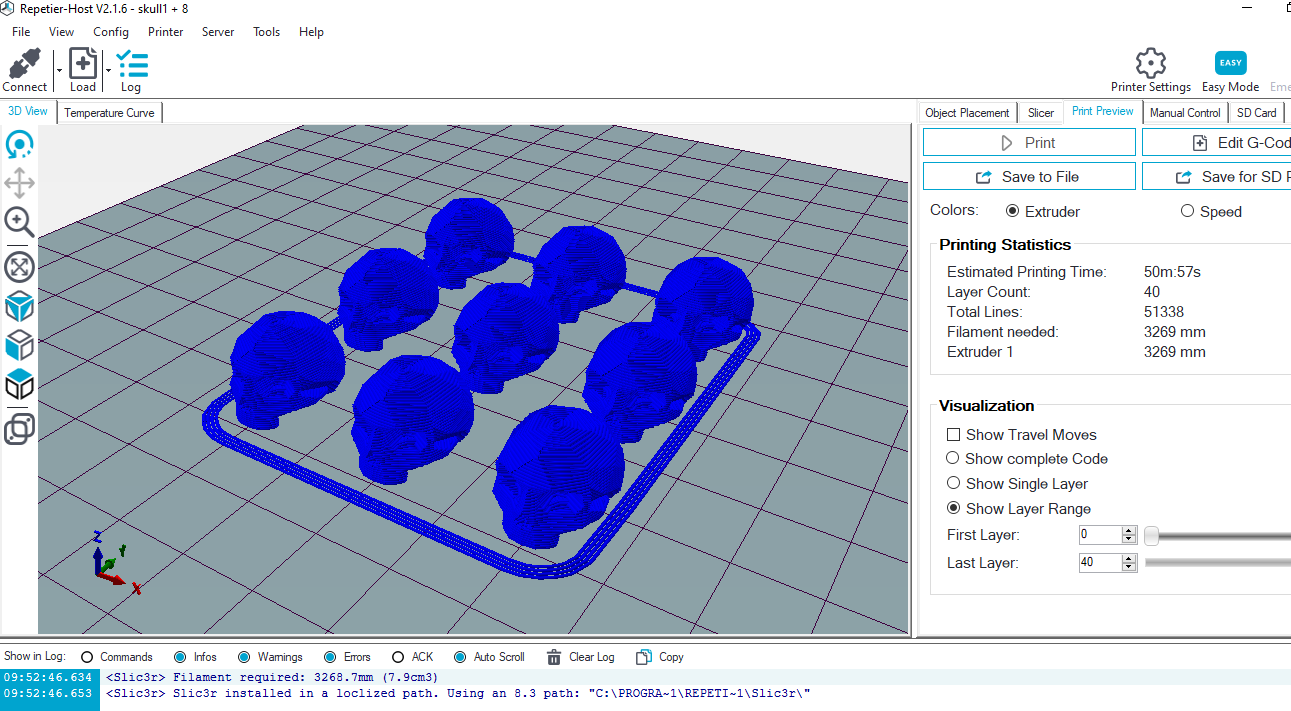The width and height of the screenshot is (1291, 711).
Task: Open the Connect dropdown arrow
Action: pyautogui.click(x=59, y=71)
